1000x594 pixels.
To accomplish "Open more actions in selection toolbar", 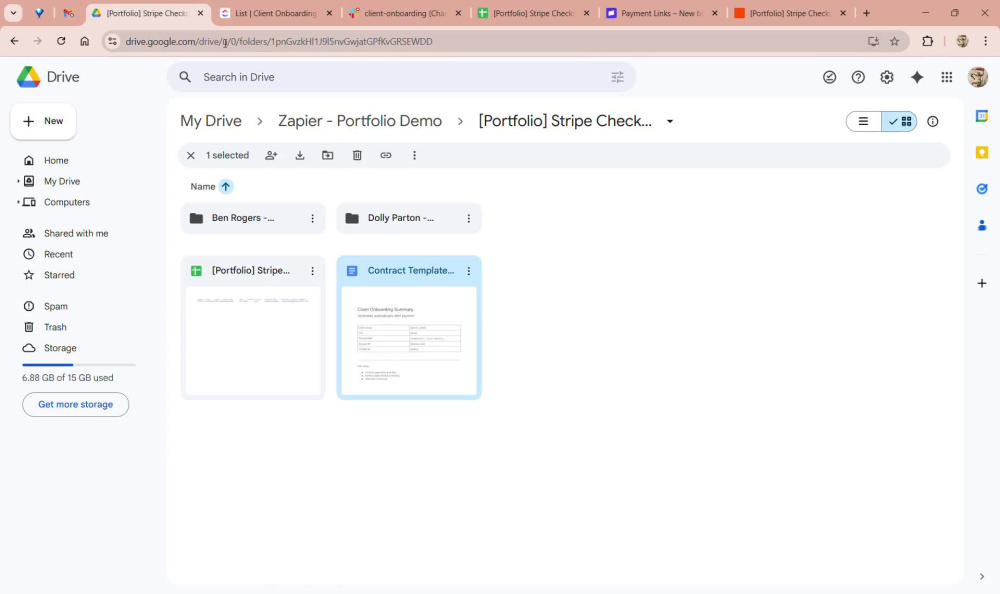I will coord(415,155).
